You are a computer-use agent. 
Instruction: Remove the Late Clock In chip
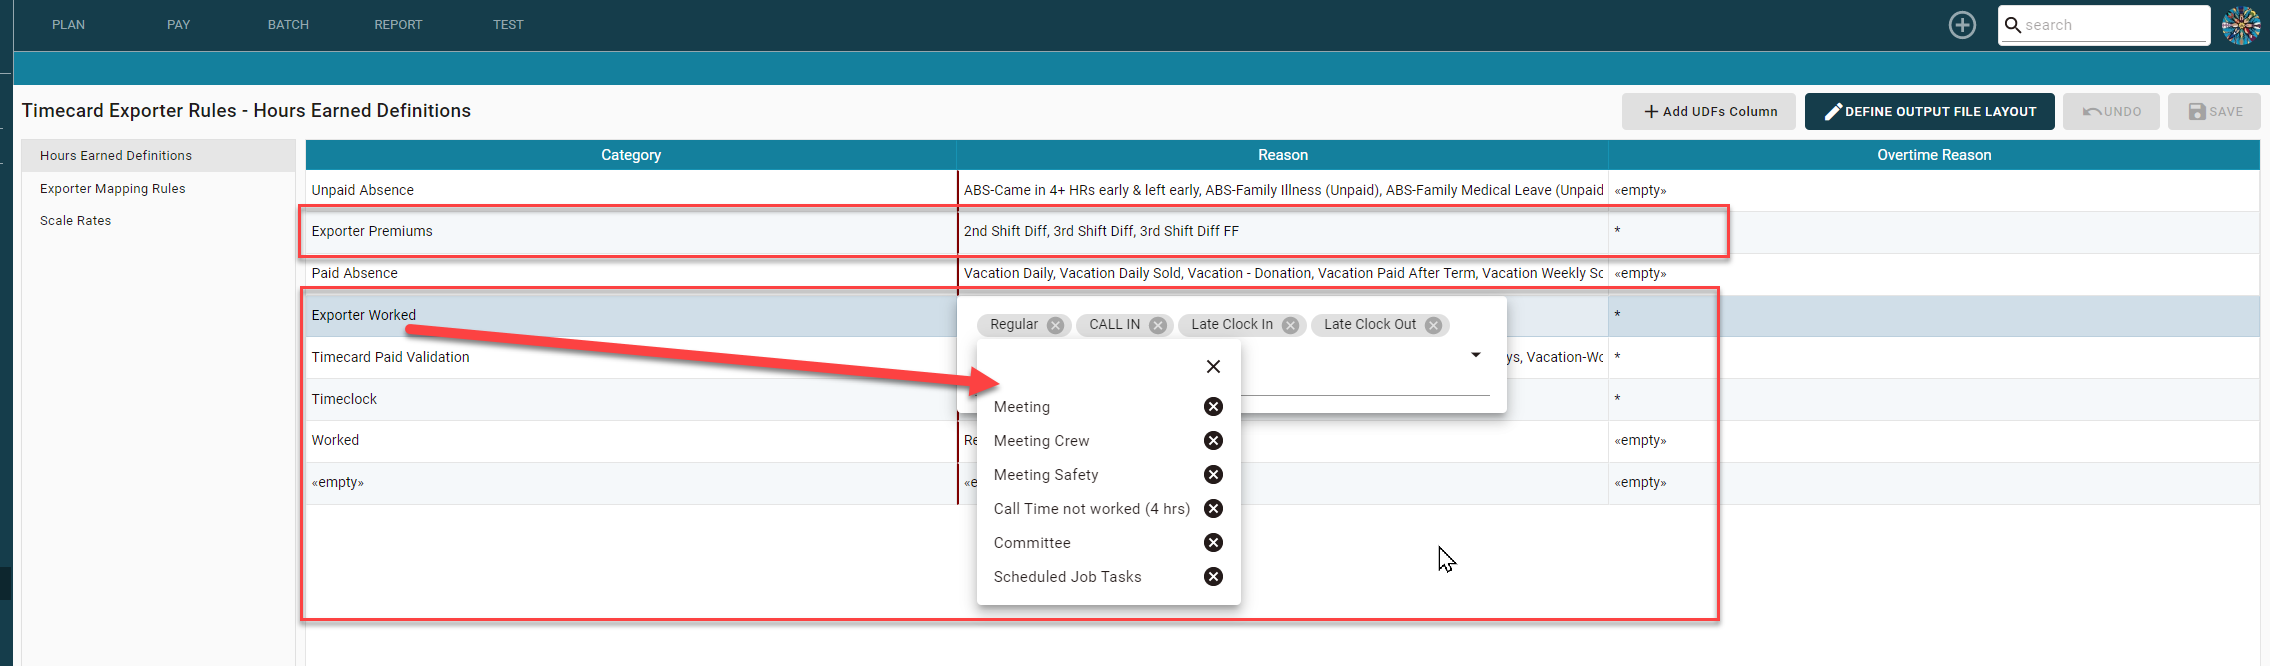[x=1290, y=325]
